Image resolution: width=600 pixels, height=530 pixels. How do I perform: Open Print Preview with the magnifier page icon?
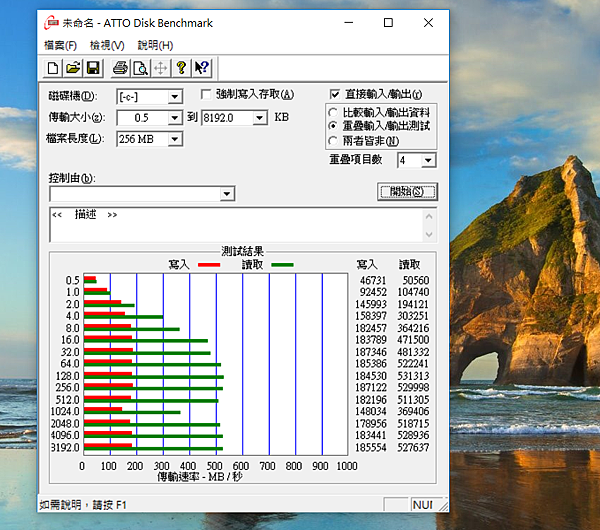point(140,68)
